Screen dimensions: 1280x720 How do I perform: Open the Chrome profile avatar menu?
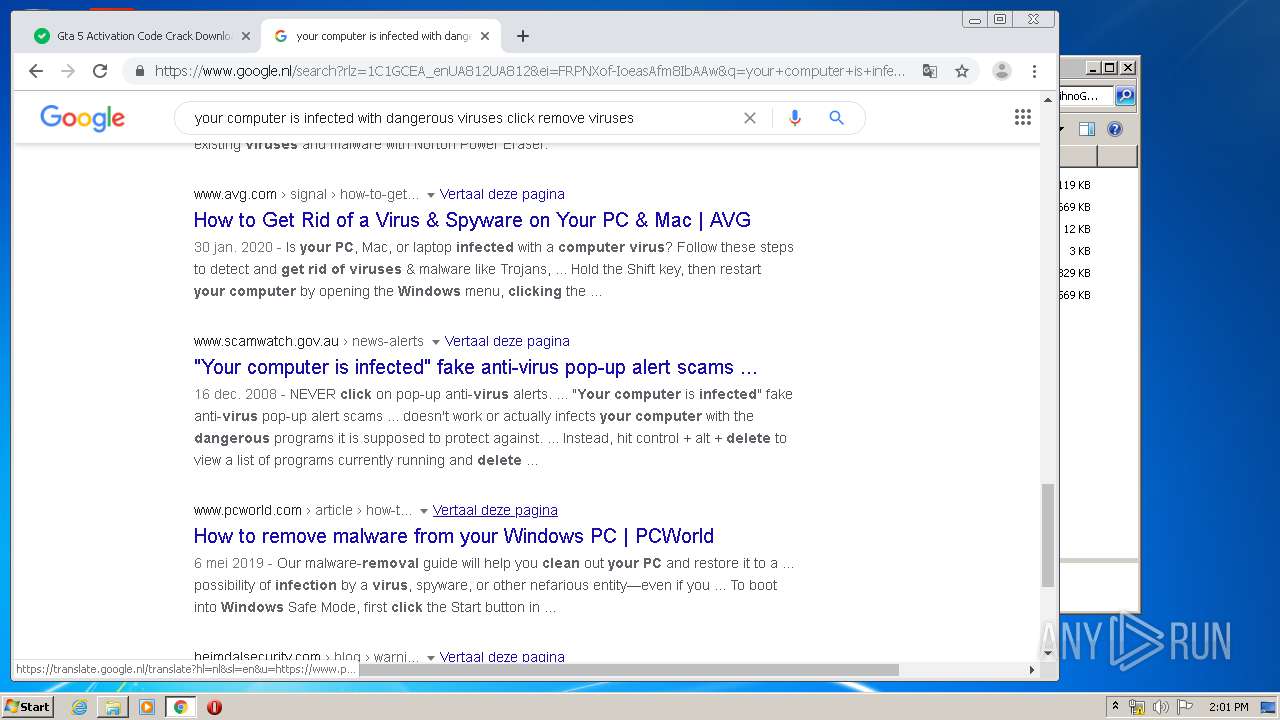tap(1001, 71)
